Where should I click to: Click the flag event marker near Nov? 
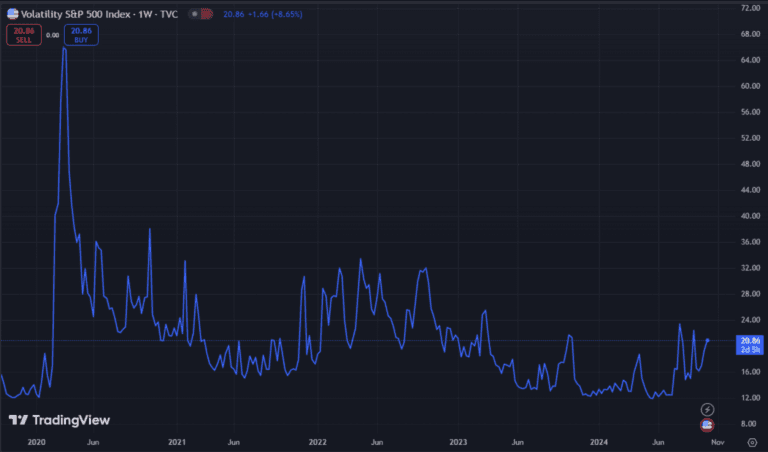tap(708, 424)
